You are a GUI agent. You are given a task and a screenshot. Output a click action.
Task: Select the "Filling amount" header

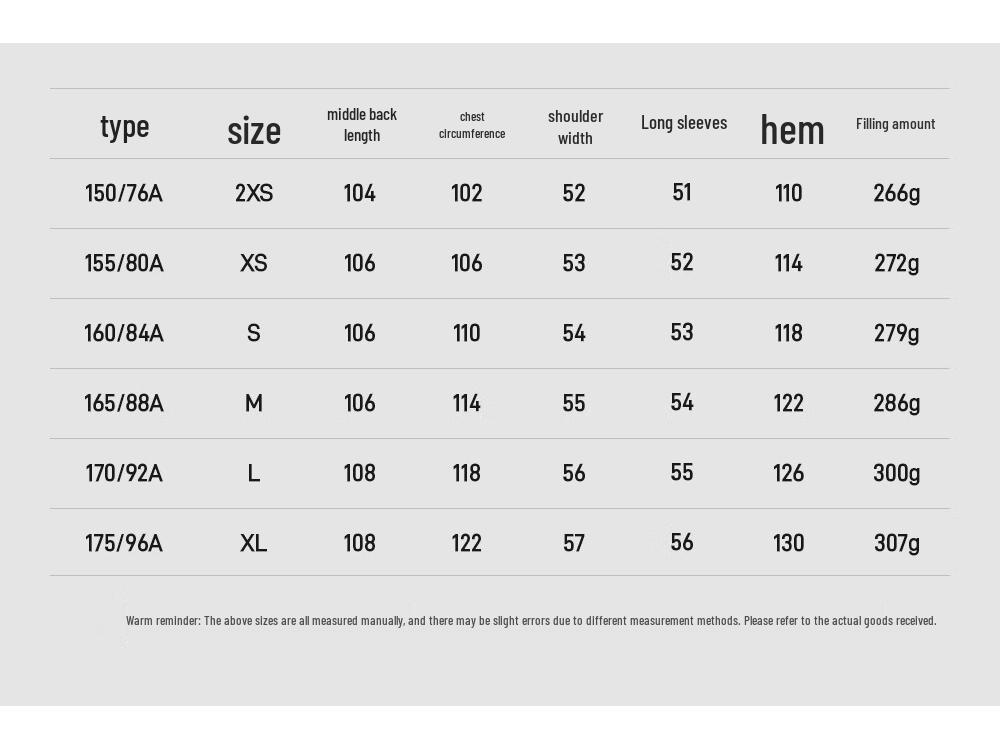pyautogui.click(x=895, y=124)
